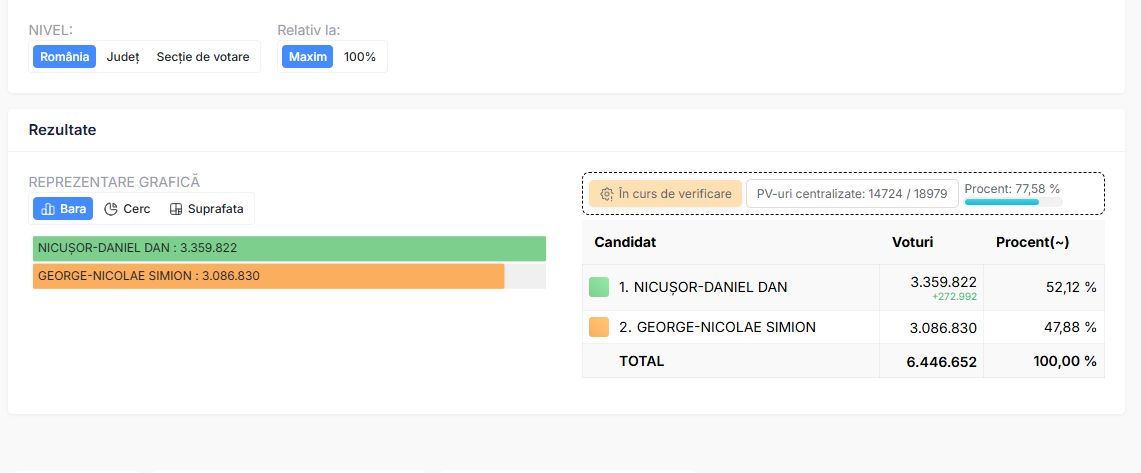The height and width of the screenshot is (473, 1141).
Task: Select Secție de votare level
Action: pos(203,57)
